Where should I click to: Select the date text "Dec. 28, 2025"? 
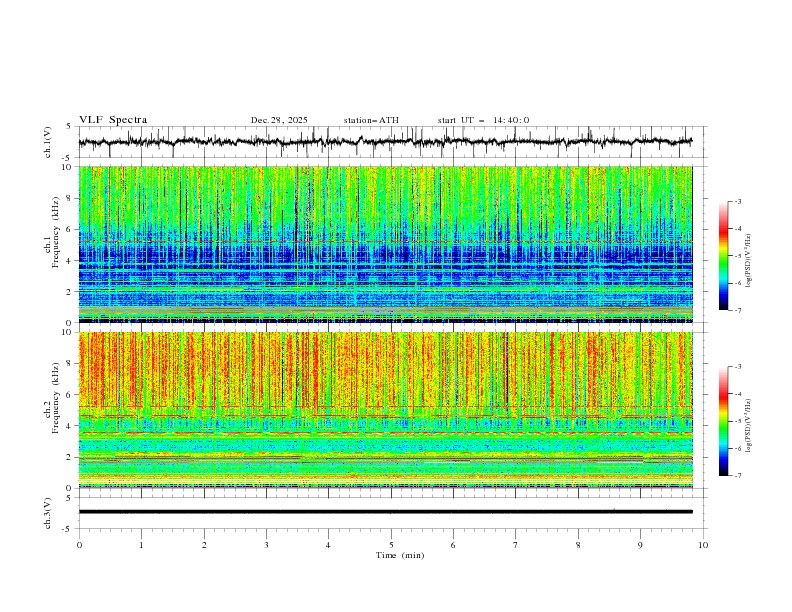(279, 120)
